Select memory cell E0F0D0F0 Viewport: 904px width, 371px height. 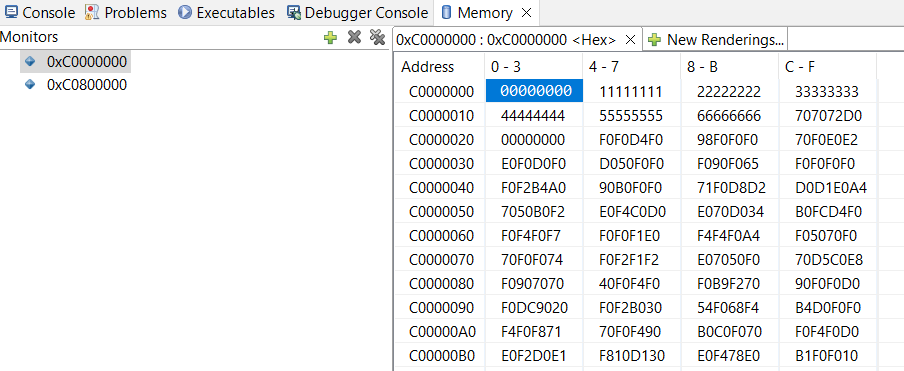click(533, 164)
